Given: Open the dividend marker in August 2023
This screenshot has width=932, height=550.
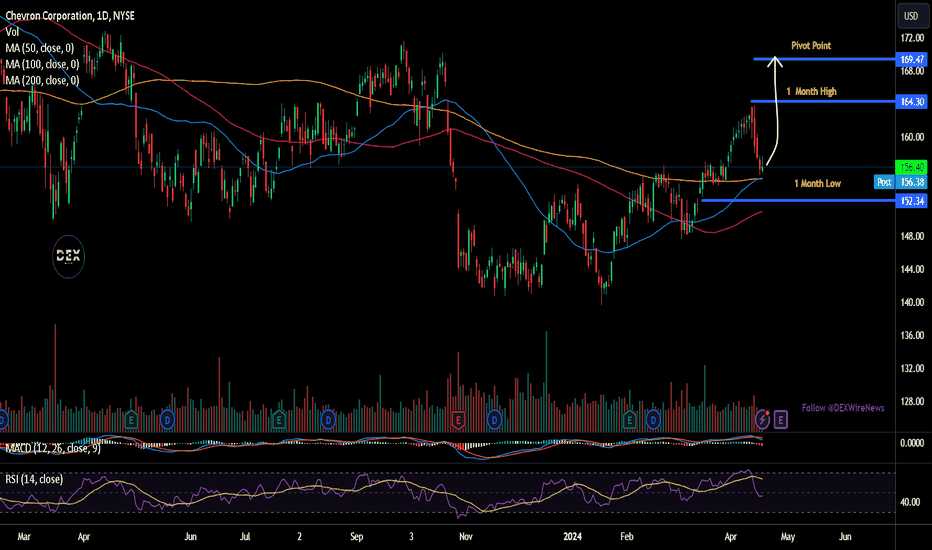Looking at the screenshot, I should coord(328,420).
